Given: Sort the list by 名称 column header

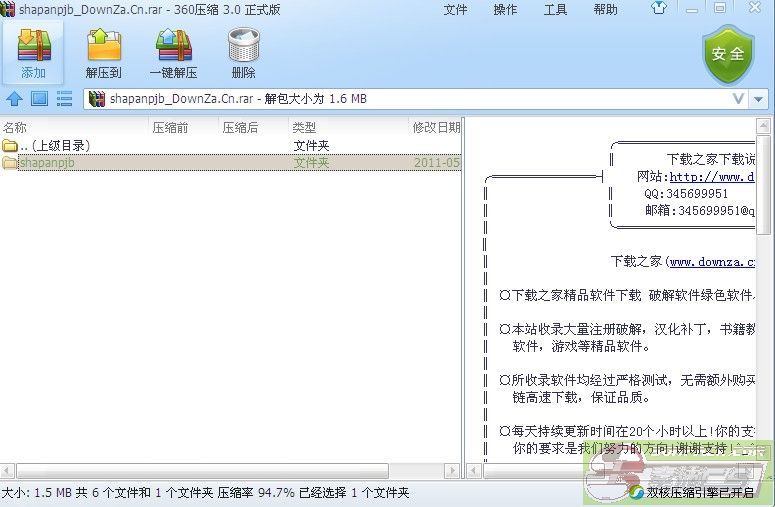Looking at the screenshot, I should click(x=15, y=127).
